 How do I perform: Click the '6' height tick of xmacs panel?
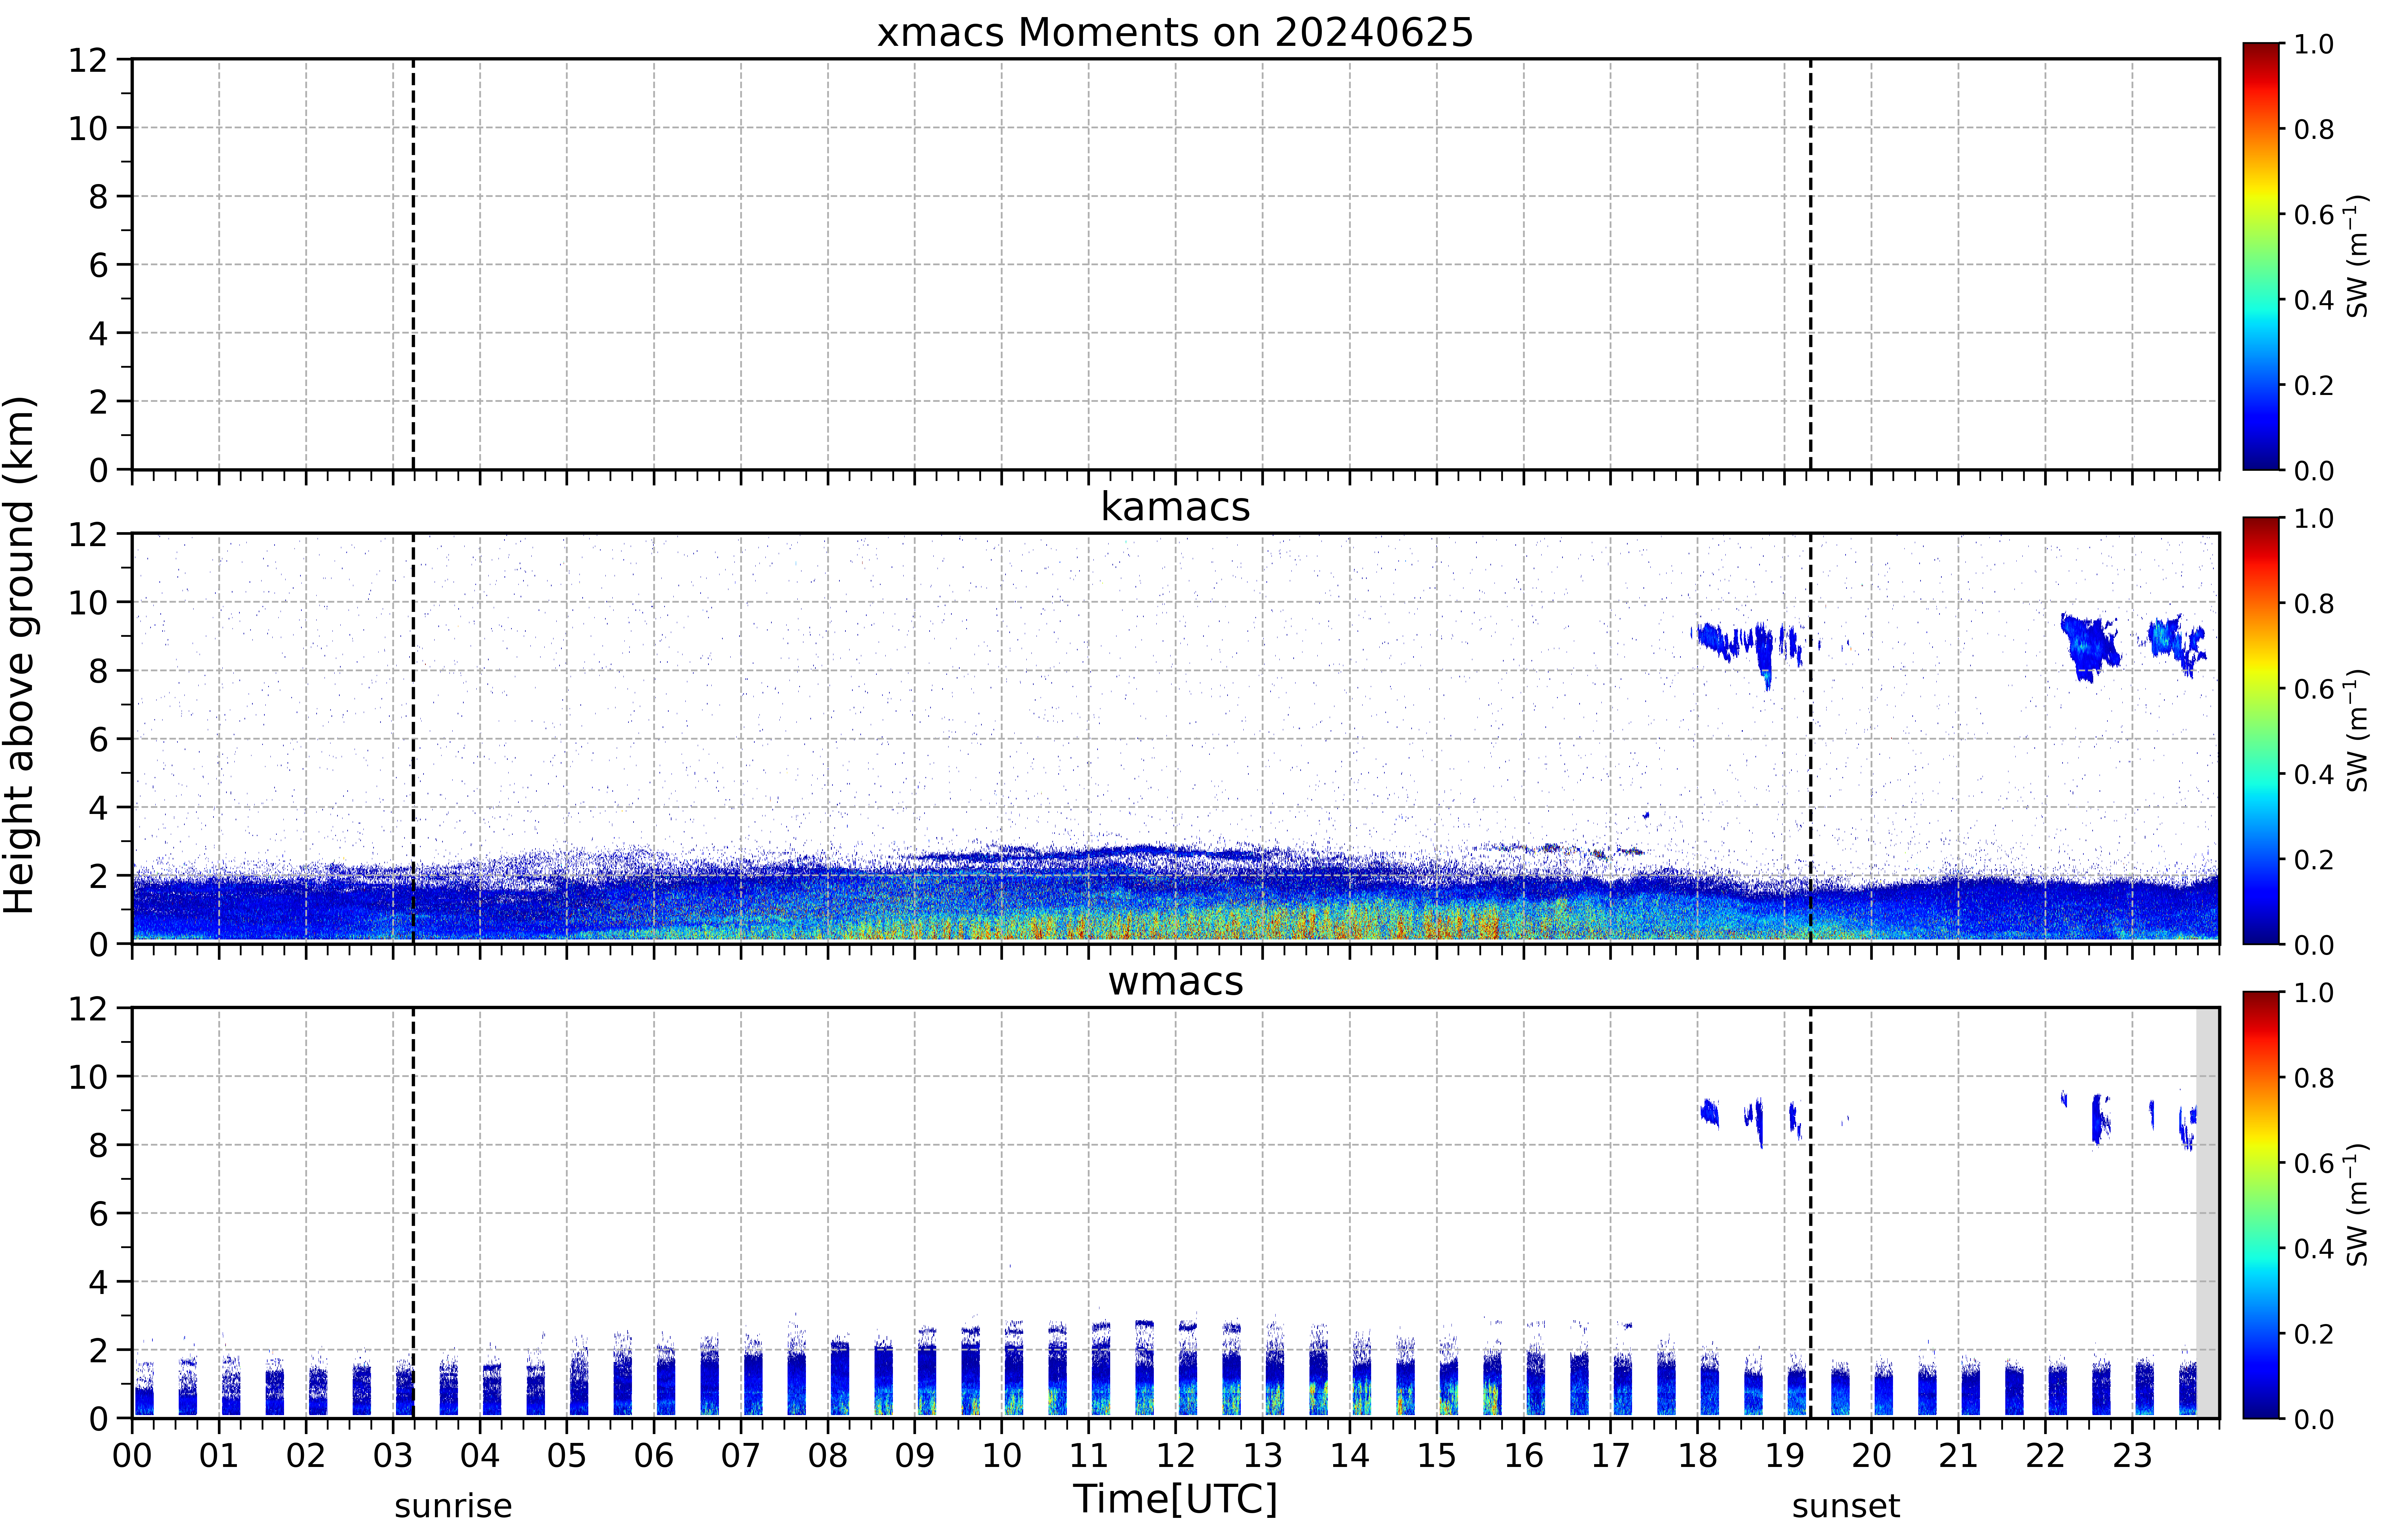98,265
